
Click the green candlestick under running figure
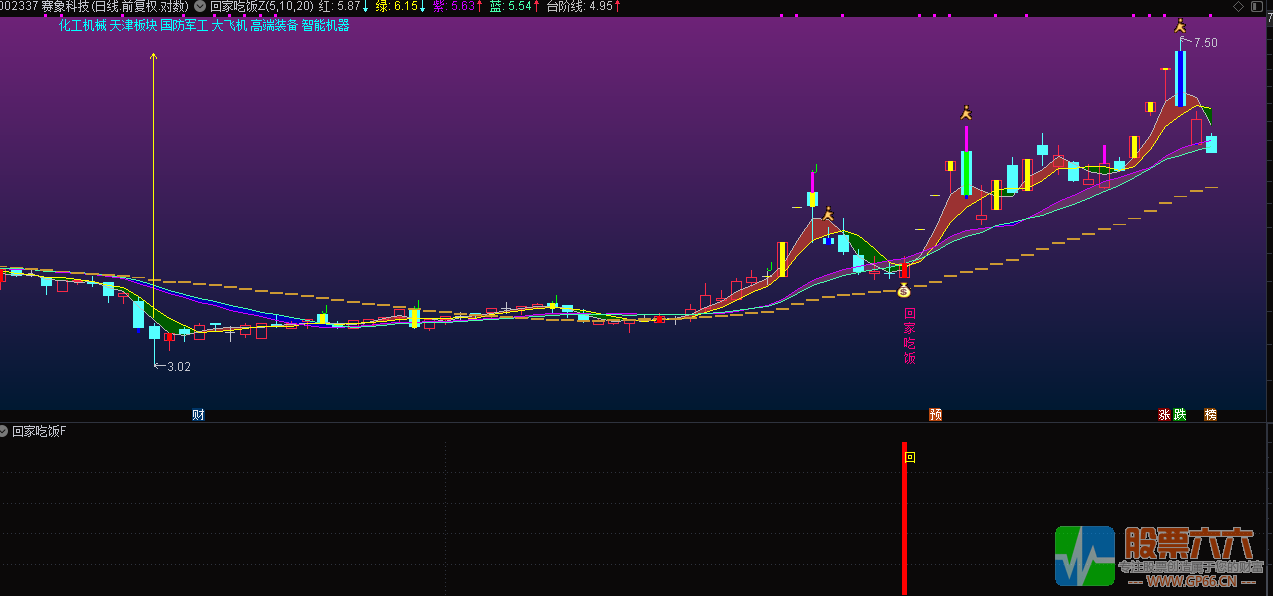coord(966,173)
